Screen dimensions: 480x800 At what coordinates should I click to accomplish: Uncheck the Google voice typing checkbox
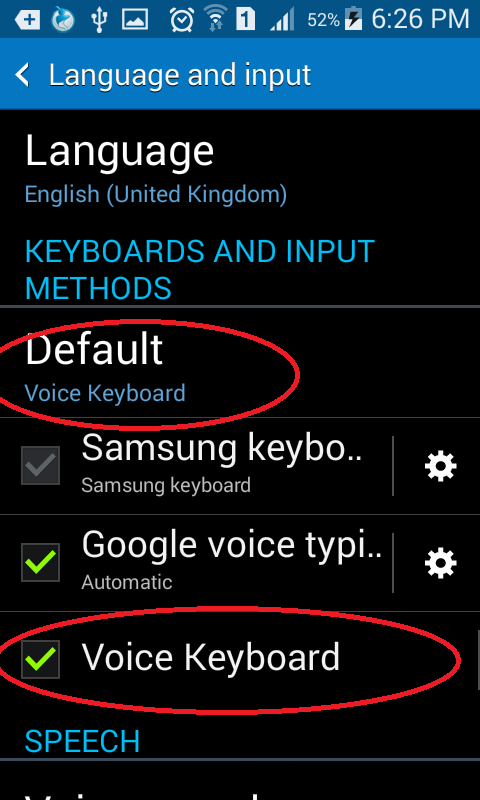coord(40,562)
